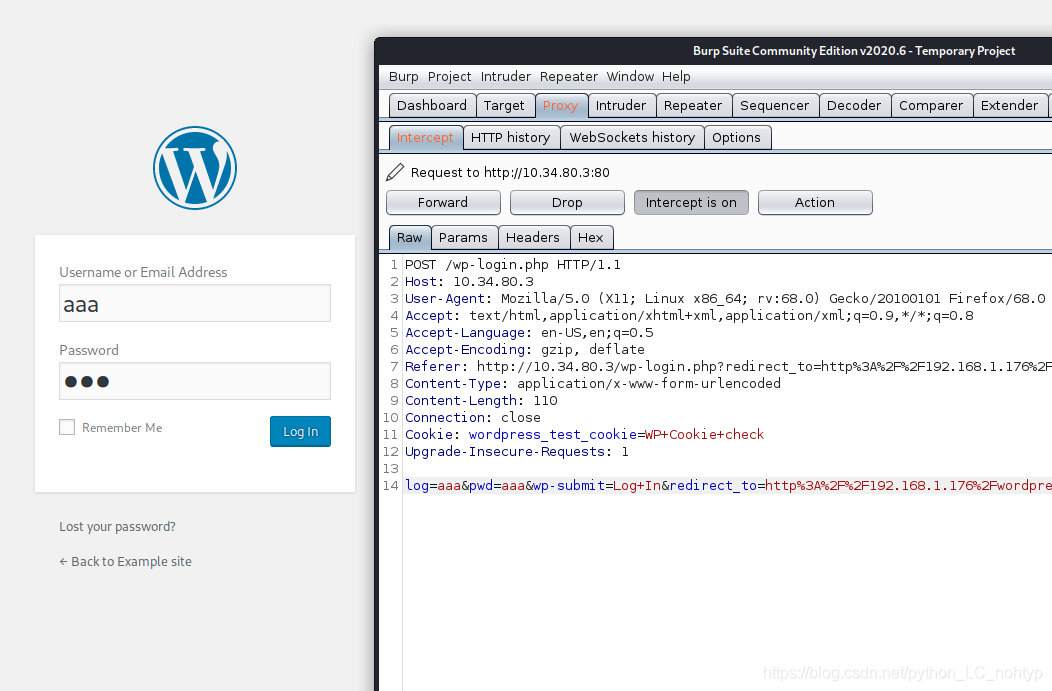Open the Burp menu
Screen dimensions: 1052x691
tap(403, 76)
